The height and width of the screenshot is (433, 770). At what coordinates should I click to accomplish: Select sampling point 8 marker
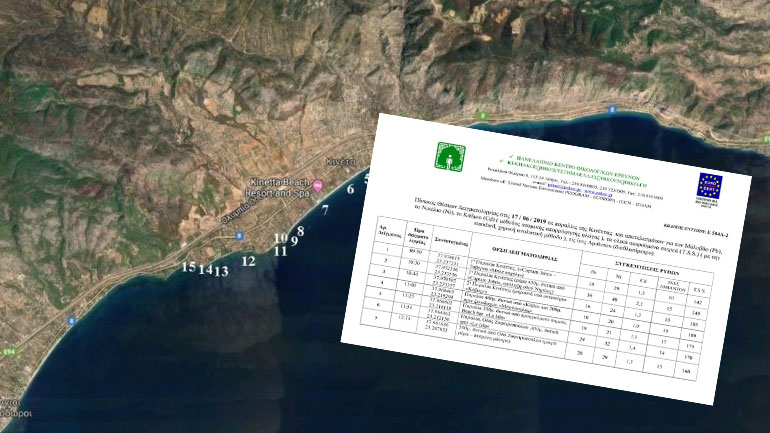[301, 231]
